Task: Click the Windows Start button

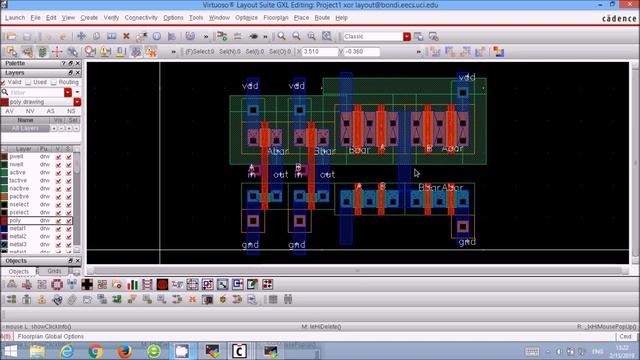Action: (10, 351)
